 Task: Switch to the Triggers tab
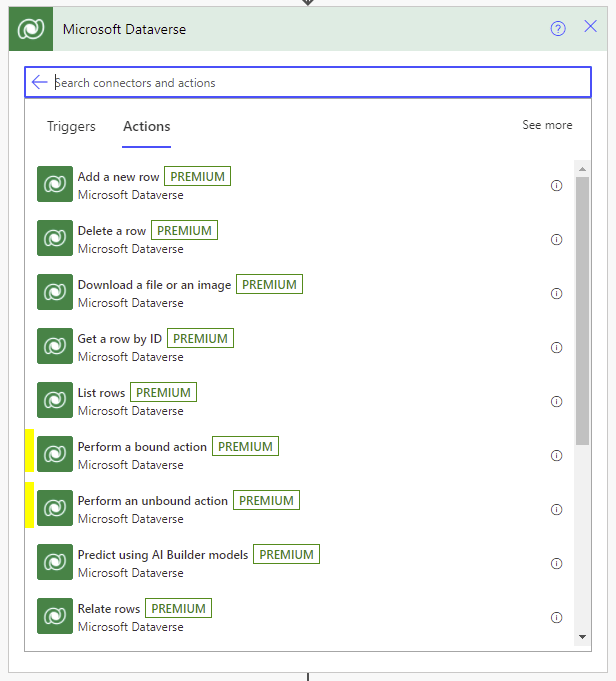[x=71, y=126]
